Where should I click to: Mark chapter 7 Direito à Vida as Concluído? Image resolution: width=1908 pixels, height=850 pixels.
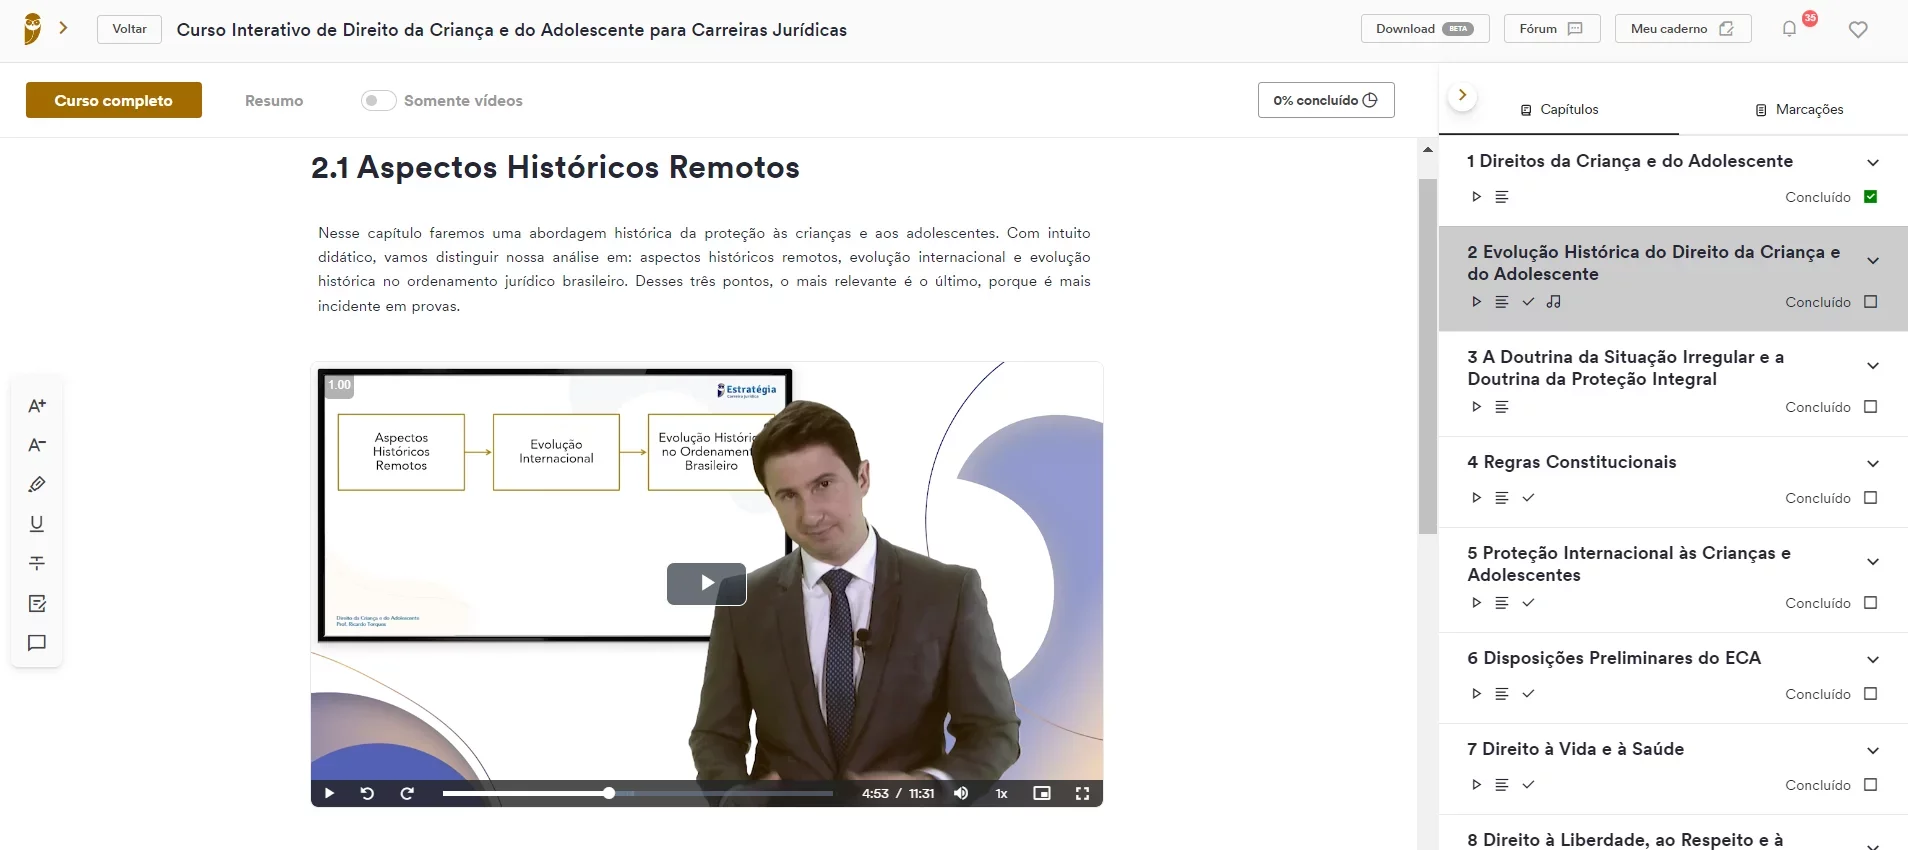point(1871,785)
